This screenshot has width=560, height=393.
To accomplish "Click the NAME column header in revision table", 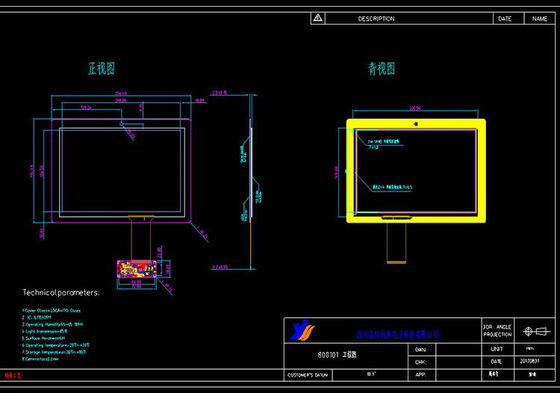I will pos(539,19).
